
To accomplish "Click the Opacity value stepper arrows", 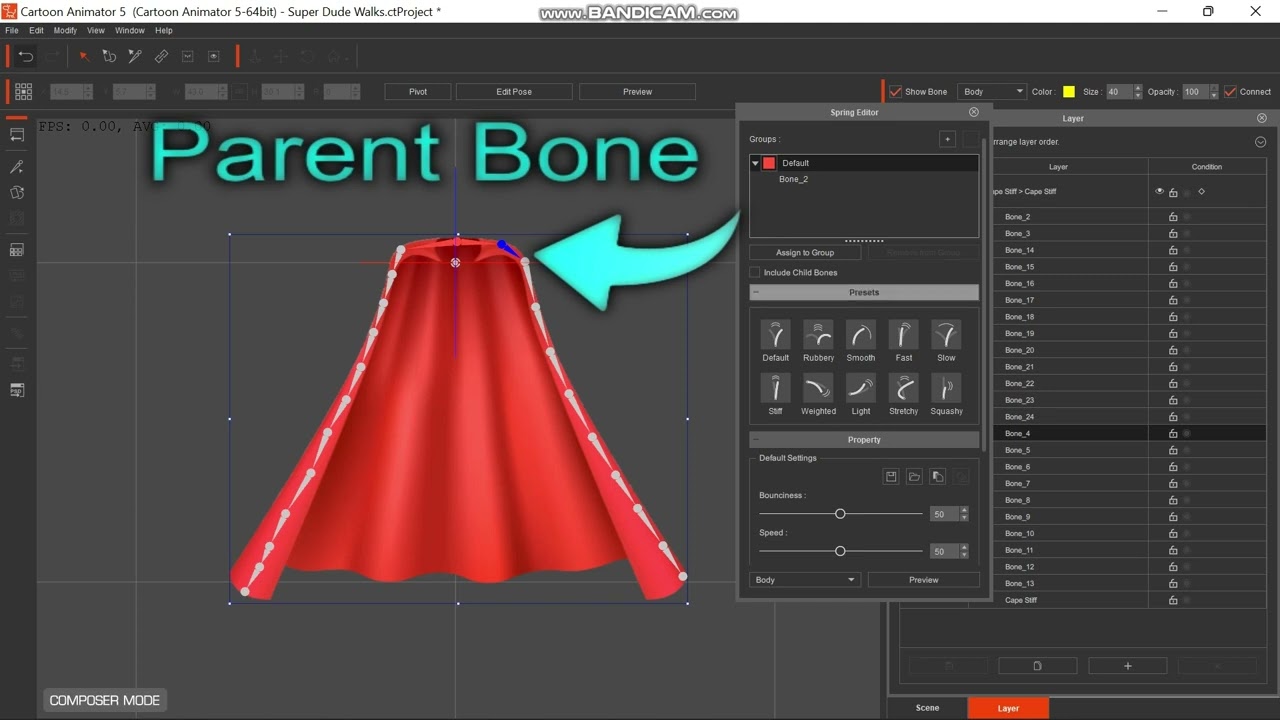I will click(1214, 92).
